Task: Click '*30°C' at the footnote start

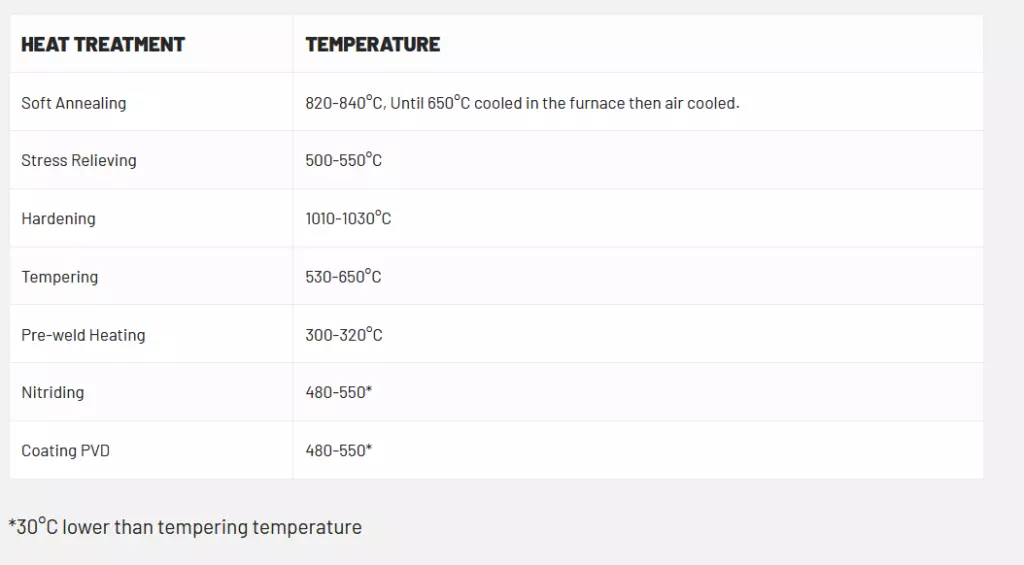Action: coord(33,527)
